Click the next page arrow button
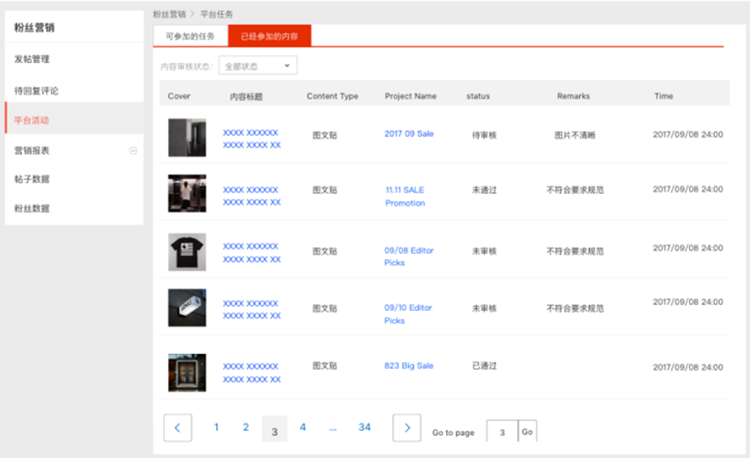 (406, 428)
